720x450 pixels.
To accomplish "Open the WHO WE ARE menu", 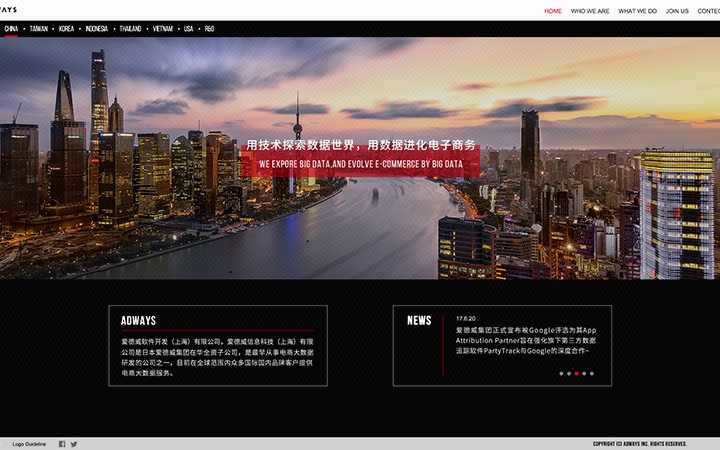I will (x=590, y=11).
